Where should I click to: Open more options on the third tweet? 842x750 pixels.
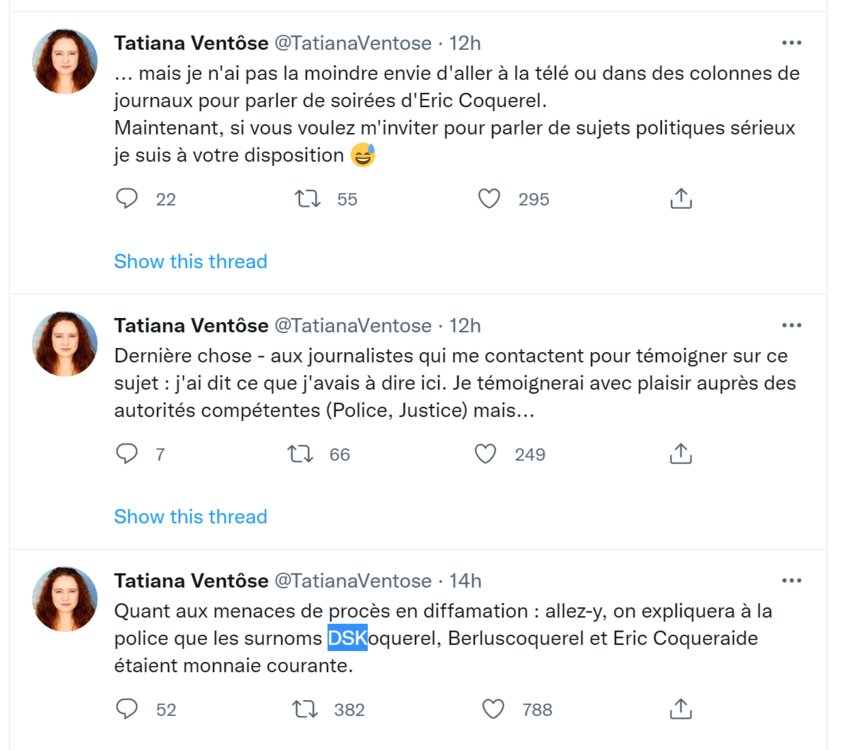(791, 580)
